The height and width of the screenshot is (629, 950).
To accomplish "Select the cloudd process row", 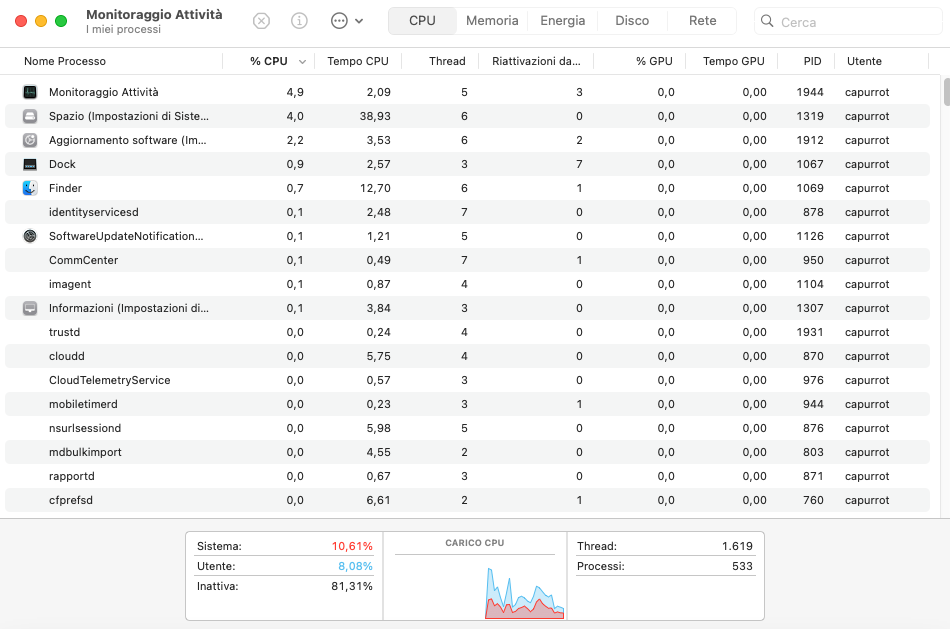I will click(x=467, y=356).
